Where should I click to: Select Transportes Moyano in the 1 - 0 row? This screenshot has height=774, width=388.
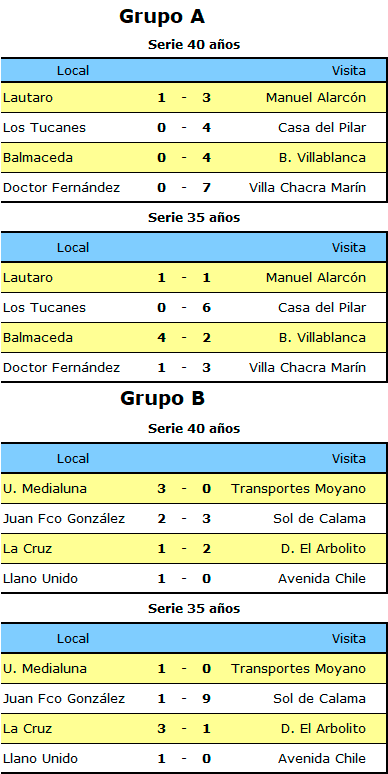[x=299, y=669]
